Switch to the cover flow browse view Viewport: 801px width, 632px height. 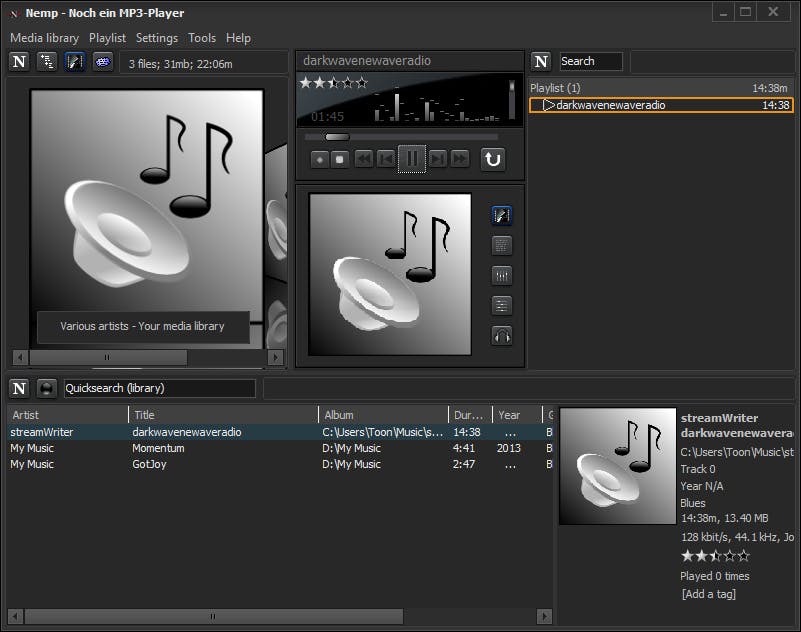[74, 62]
